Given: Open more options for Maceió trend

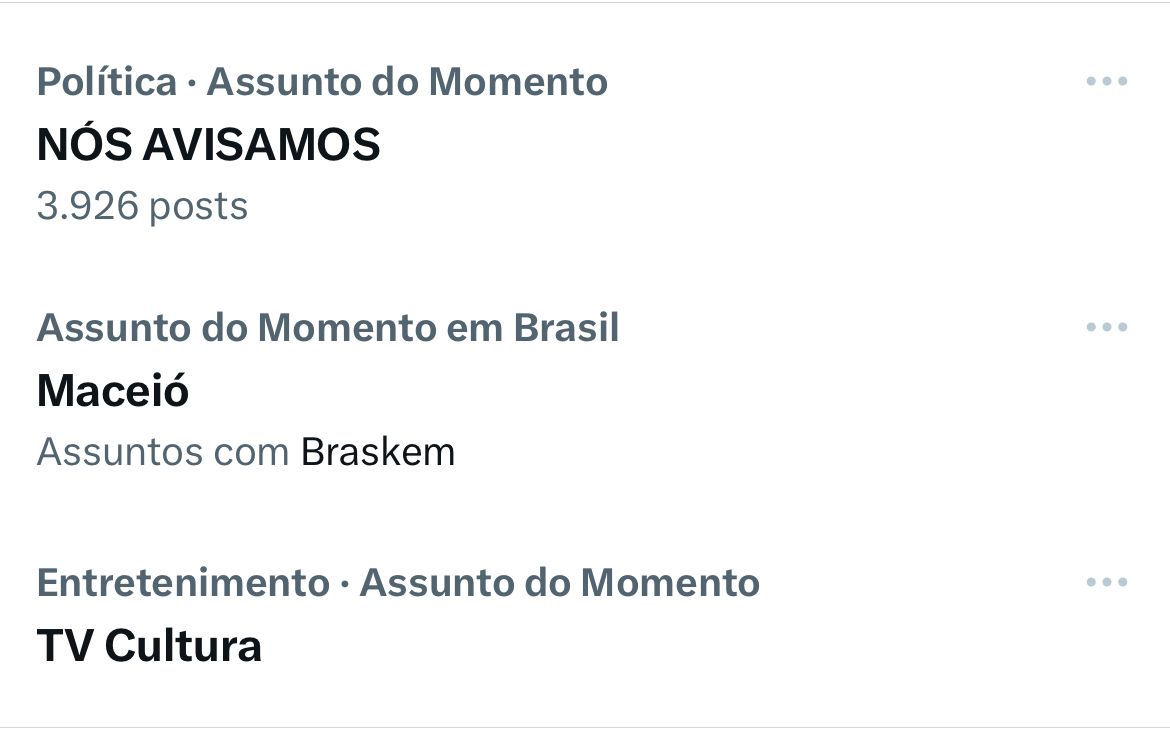Looking at the screenshot, I should click(x=1106, y=327).
